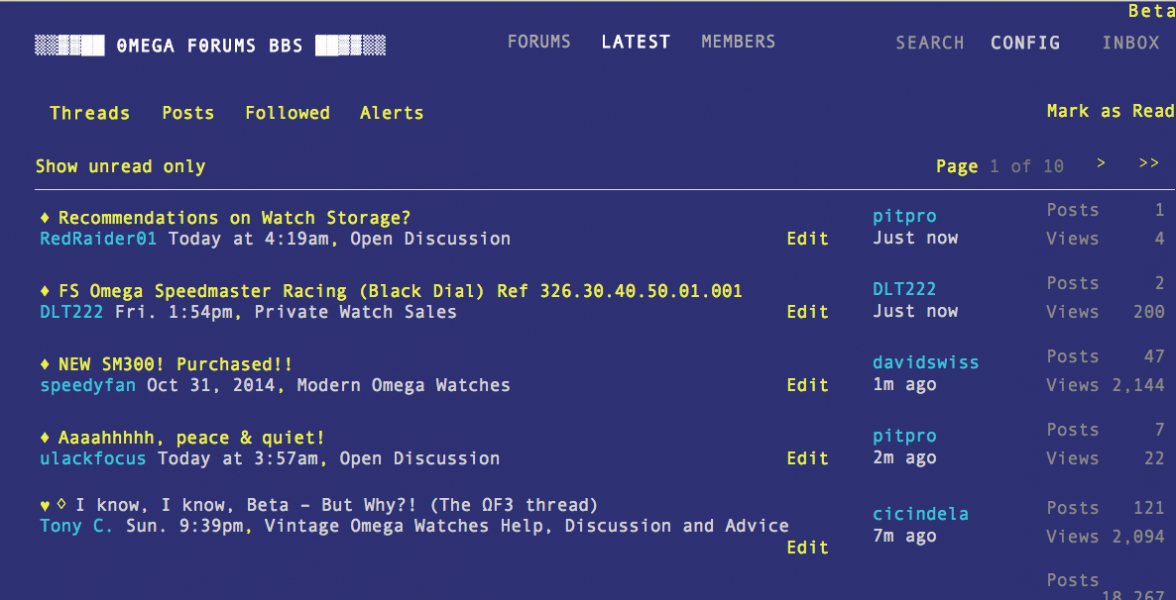Click the diamond icon on peace & quiet thread
The height and width of the screenshot is (600, 1176).
point(45,437)
